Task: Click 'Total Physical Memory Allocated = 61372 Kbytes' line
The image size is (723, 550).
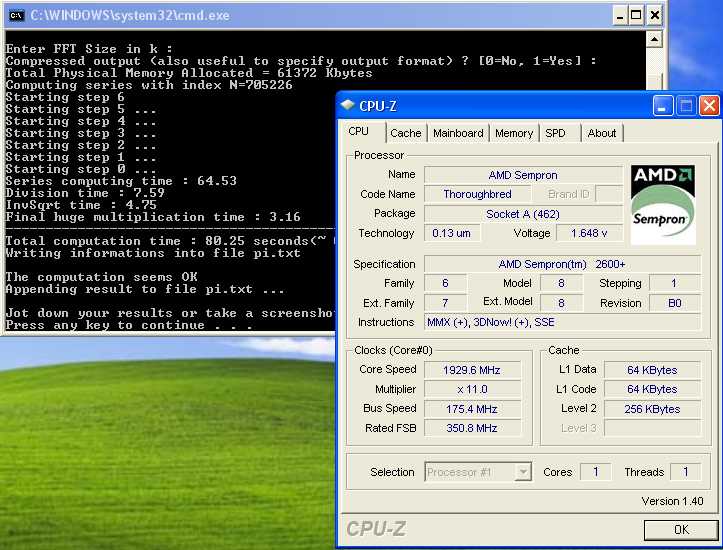Action: click(x=189, y=73)
